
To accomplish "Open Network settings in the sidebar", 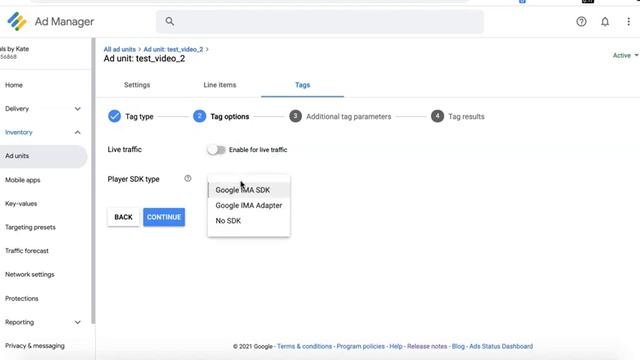I will pos(29,275).
